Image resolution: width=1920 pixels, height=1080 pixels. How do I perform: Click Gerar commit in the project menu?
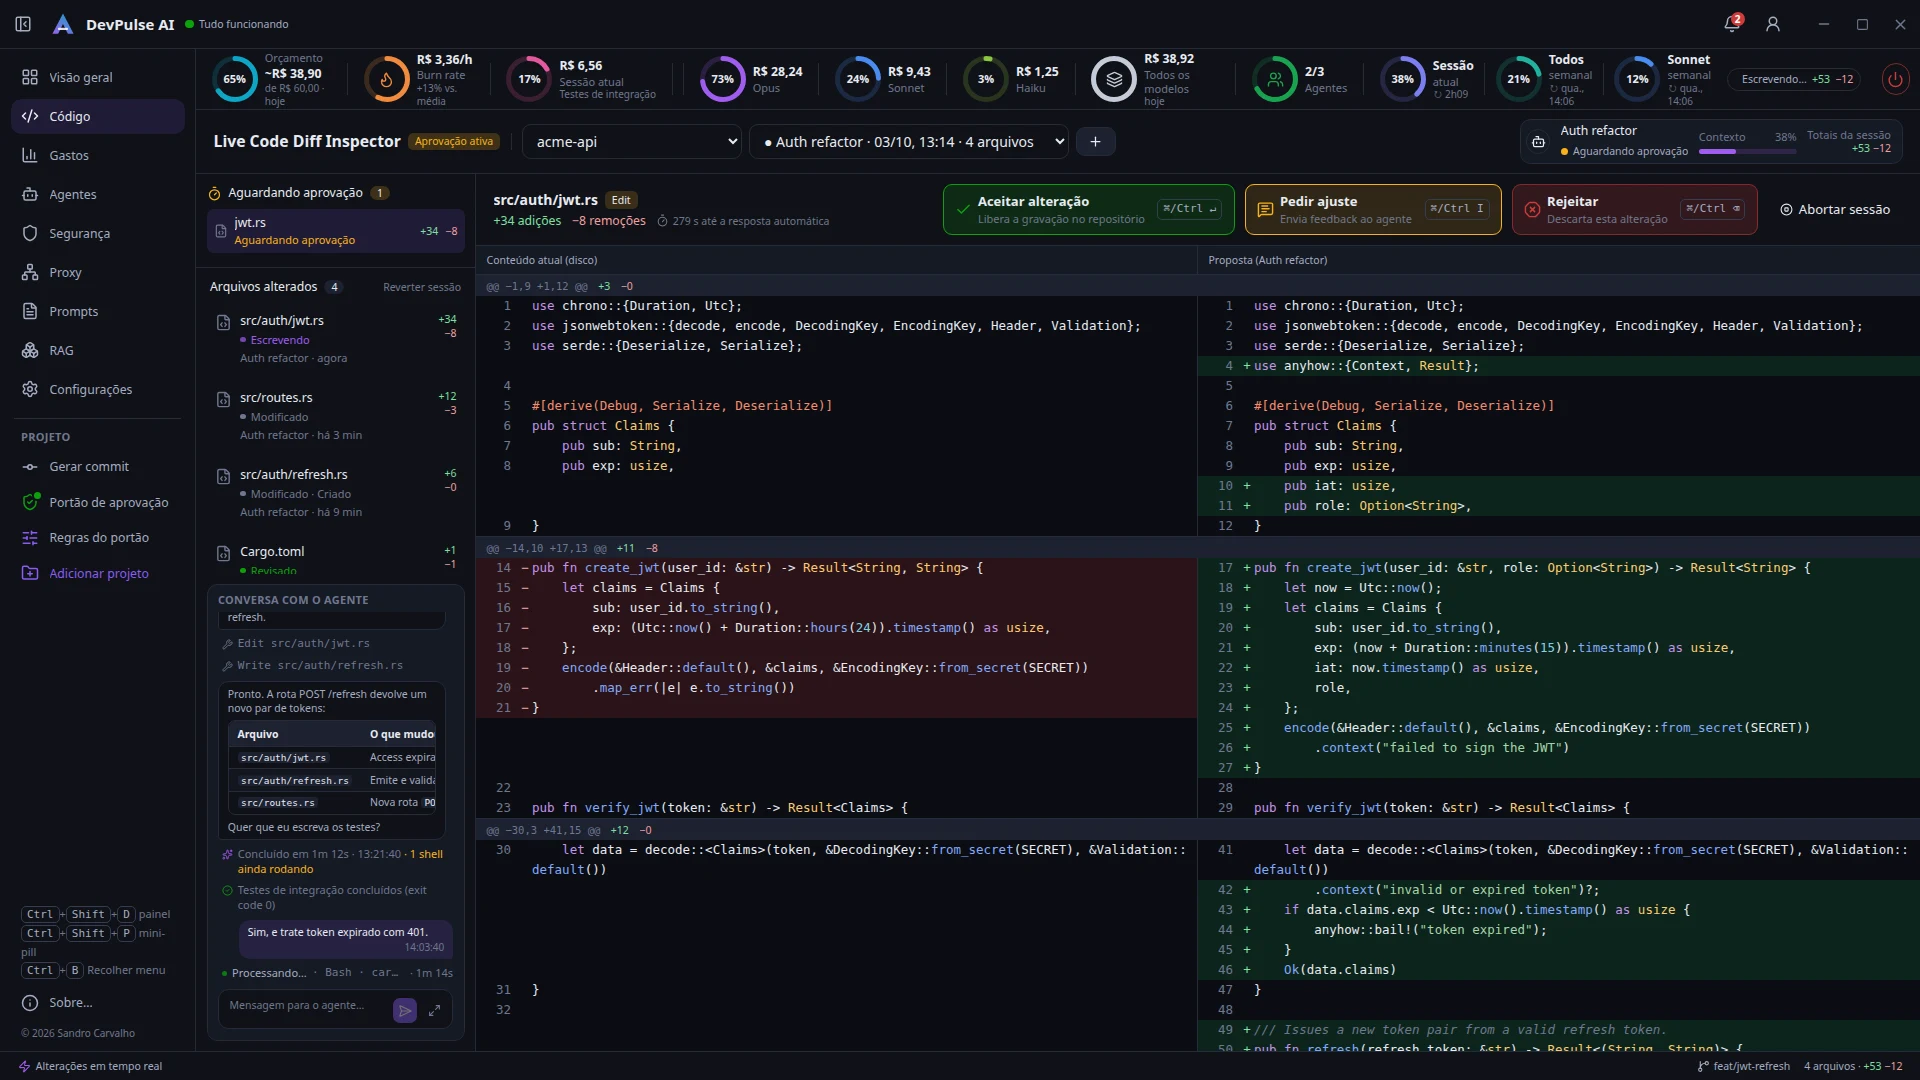97,467
